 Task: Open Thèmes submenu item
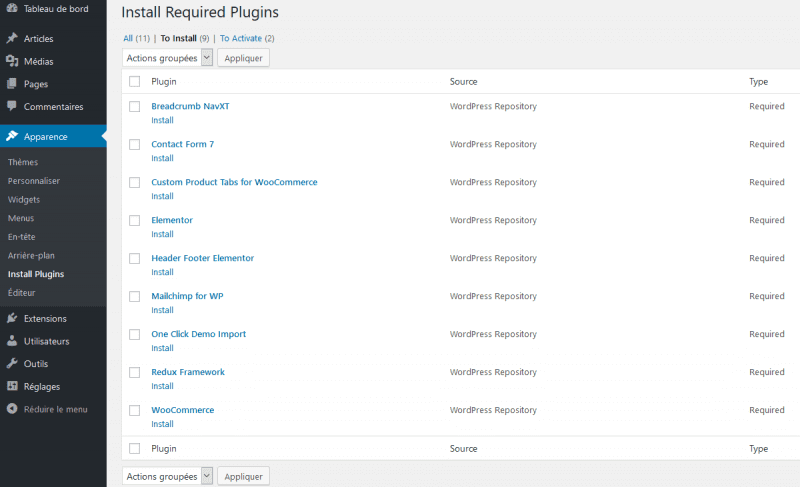23,162
